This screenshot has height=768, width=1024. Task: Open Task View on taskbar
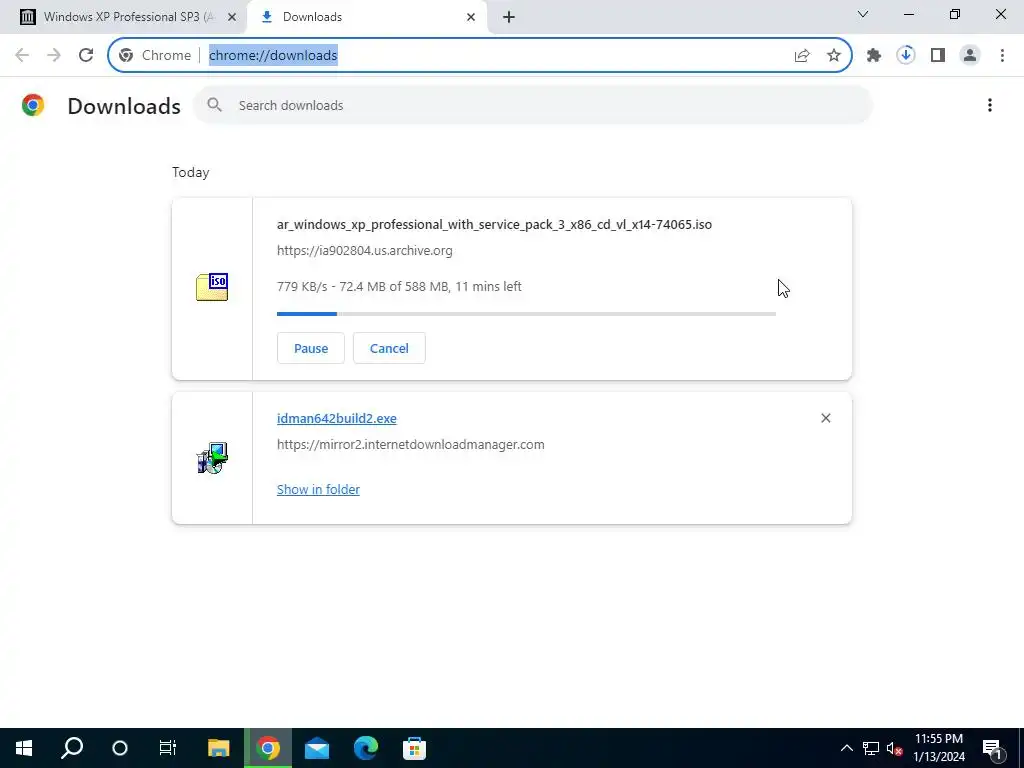click(x=168, y=748)
